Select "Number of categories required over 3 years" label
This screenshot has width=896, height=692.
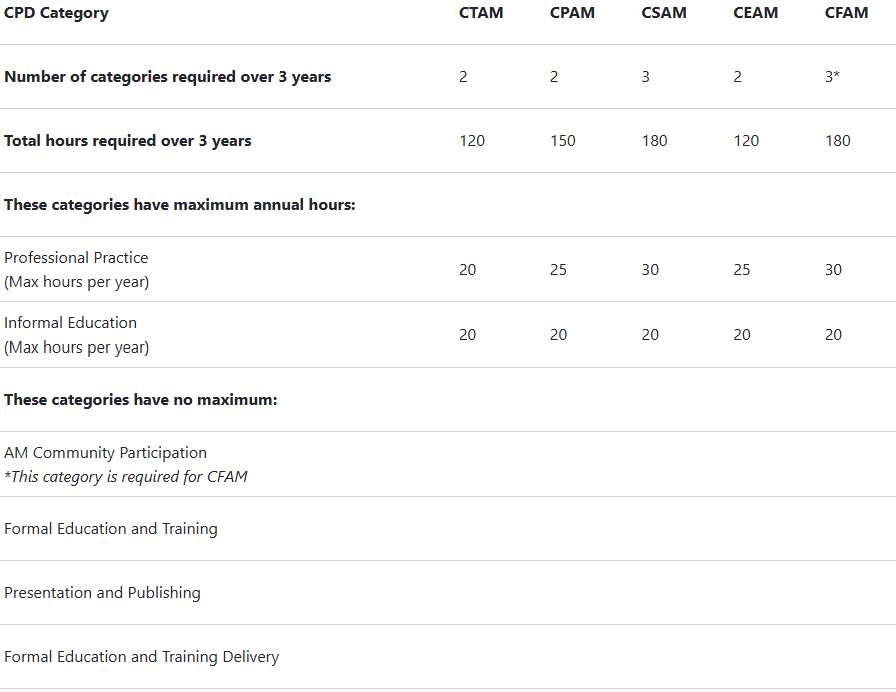coord(167,77)
